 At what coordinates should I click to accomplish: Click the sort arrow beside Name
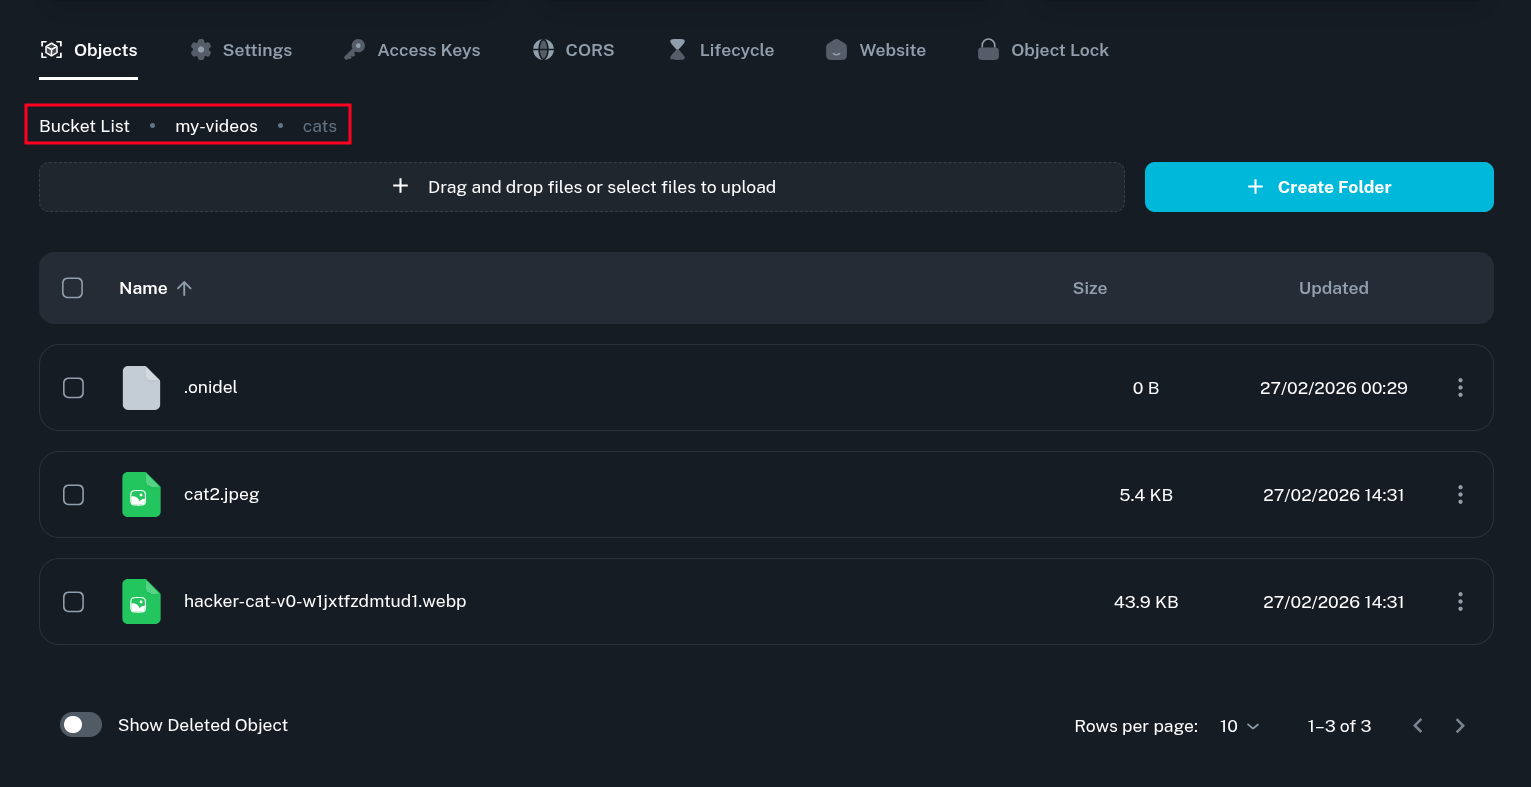tap(184, 288)
